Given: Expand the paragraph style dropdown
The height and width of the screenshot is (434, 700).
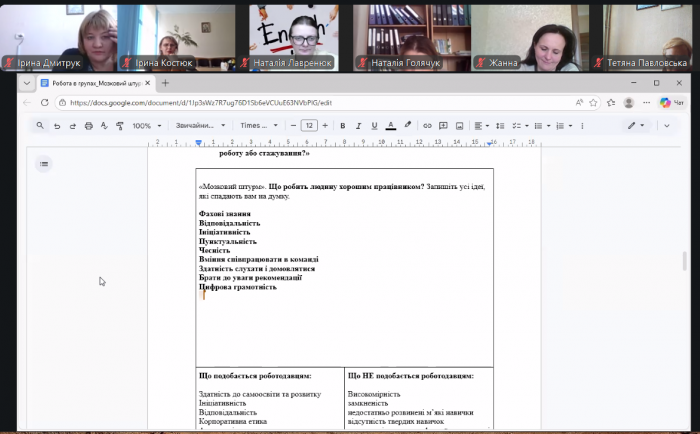Looking at the screenshot, I should point(200,126).
